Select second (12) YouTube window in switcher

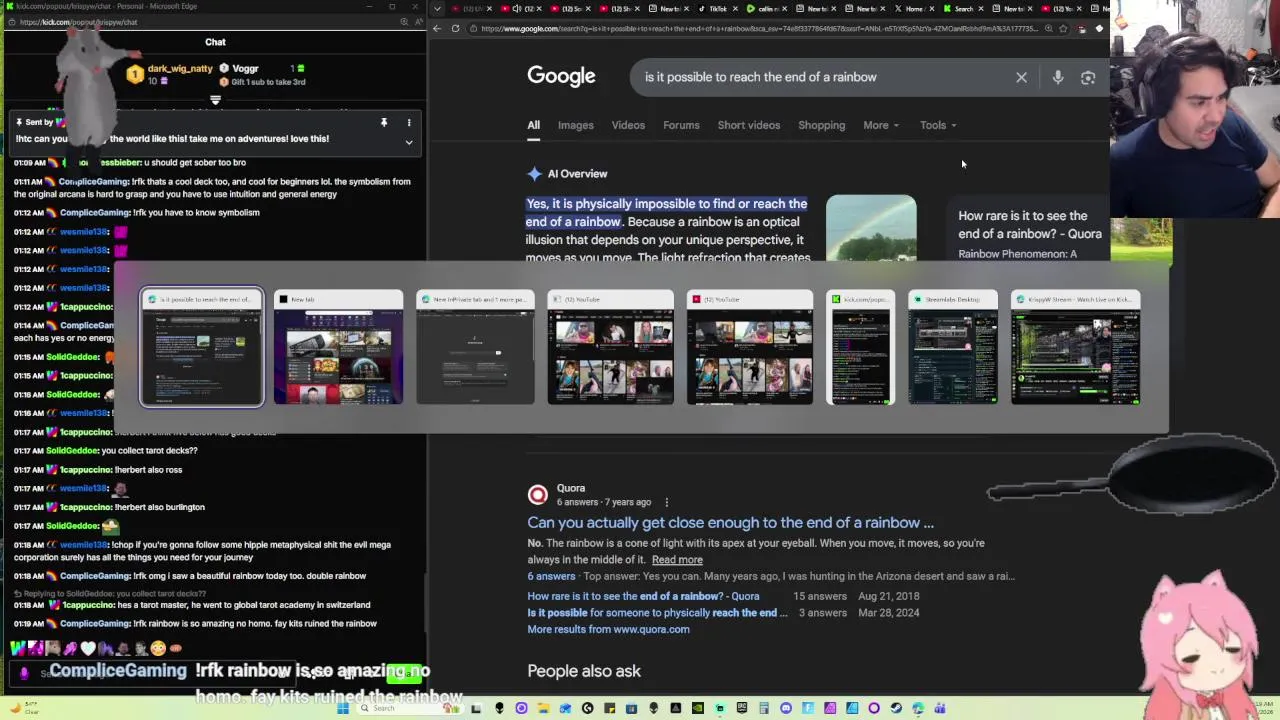750,347
